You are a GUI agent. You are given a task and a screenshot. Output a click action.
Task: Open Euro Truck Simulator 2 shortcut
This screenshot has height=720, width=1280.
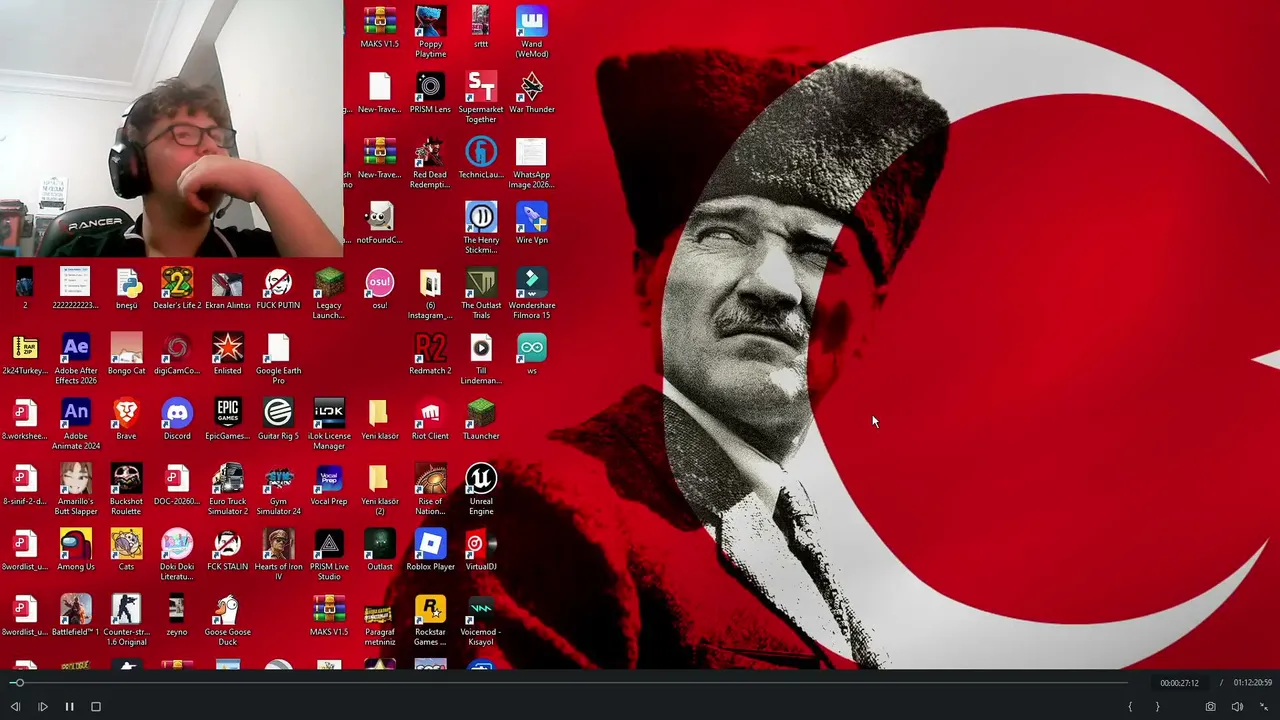click(x=228, y=490)
